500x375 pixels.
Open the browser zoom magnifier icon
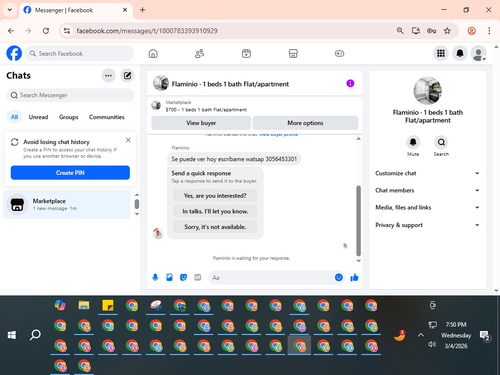point(400,31)
